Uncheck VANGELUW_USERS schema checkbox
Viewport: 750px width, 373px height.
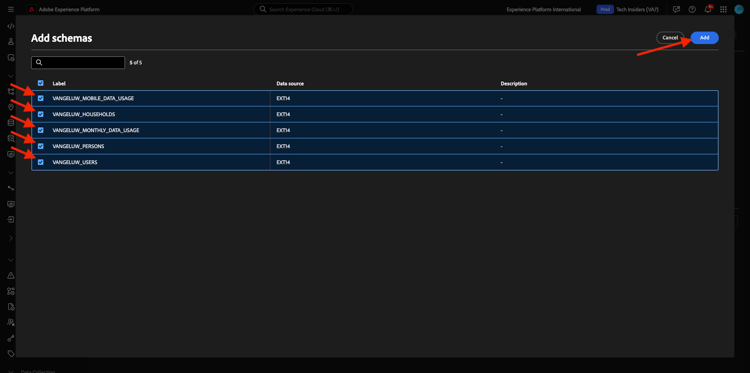click(41, 162)
